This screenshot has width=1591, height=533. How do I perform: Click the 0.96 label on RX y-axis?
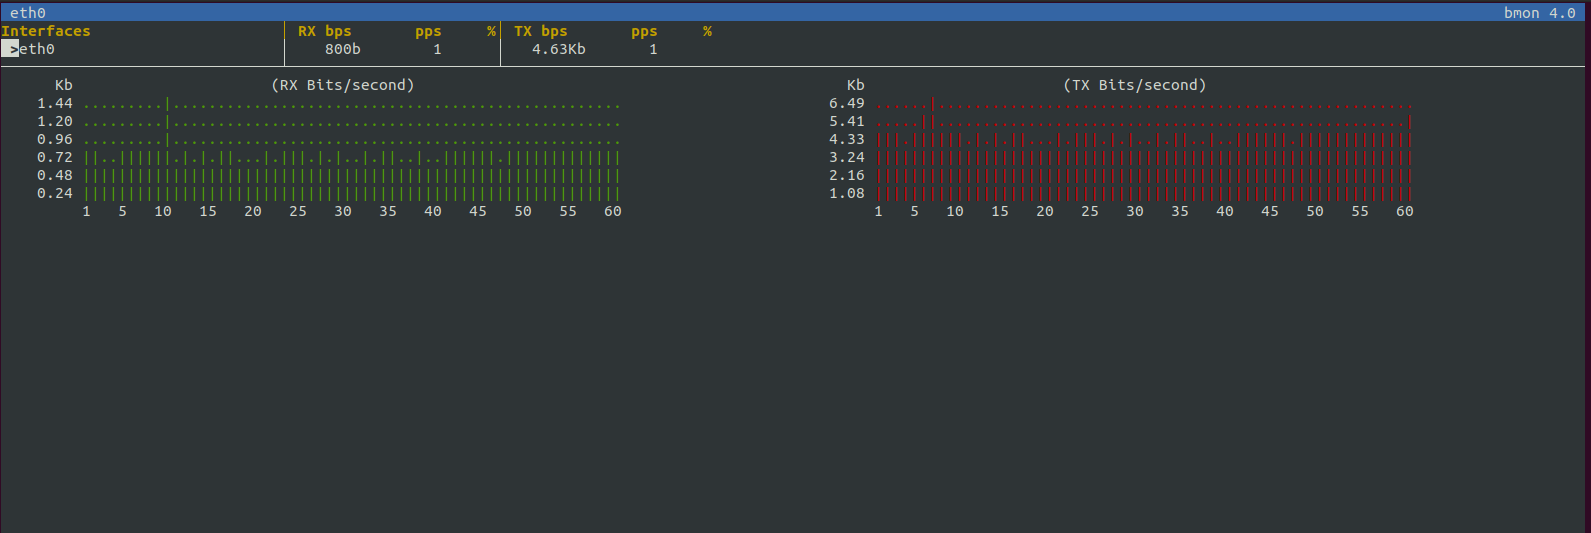click(x=55, y=139)
